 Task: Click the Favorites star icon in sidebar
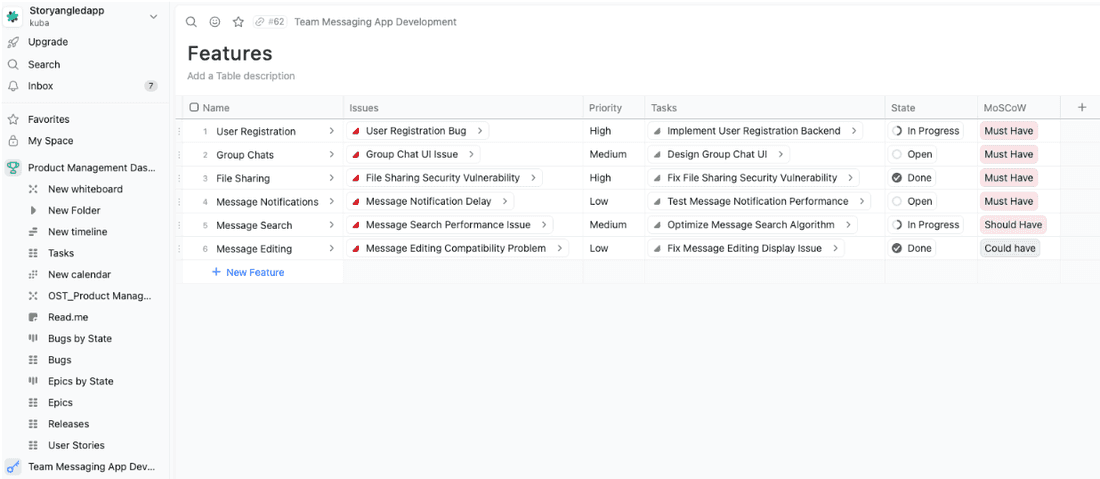click(x=13, y=119)
